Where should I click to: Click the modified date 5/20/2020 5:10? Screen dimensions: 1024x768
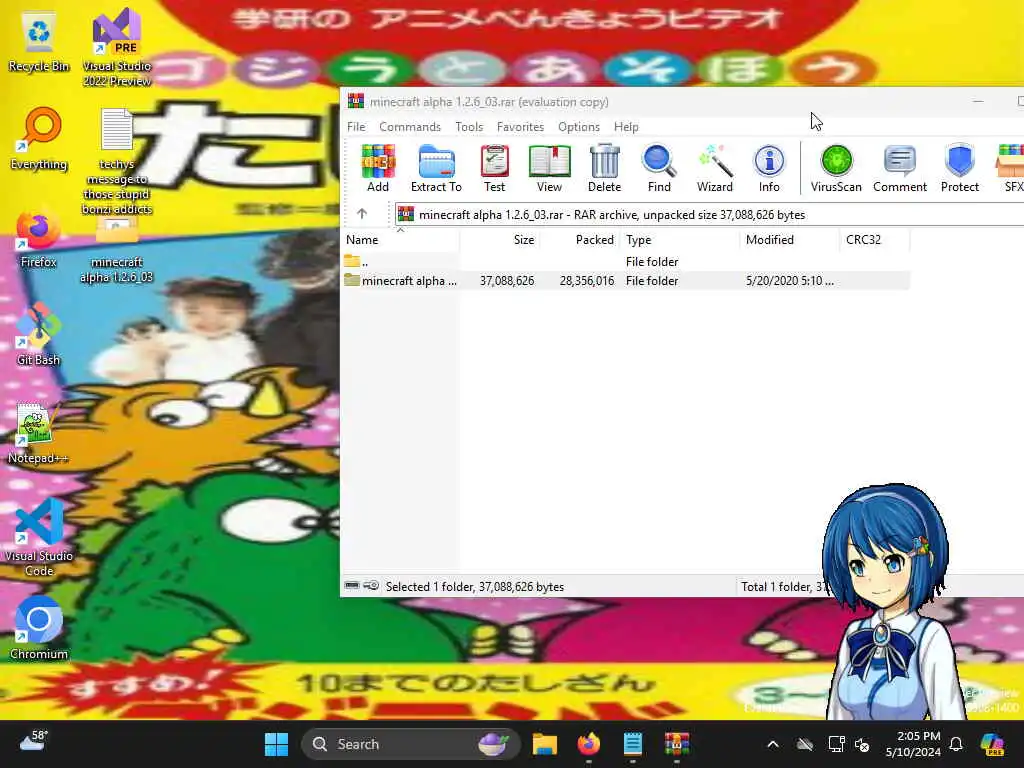[790, 281]
